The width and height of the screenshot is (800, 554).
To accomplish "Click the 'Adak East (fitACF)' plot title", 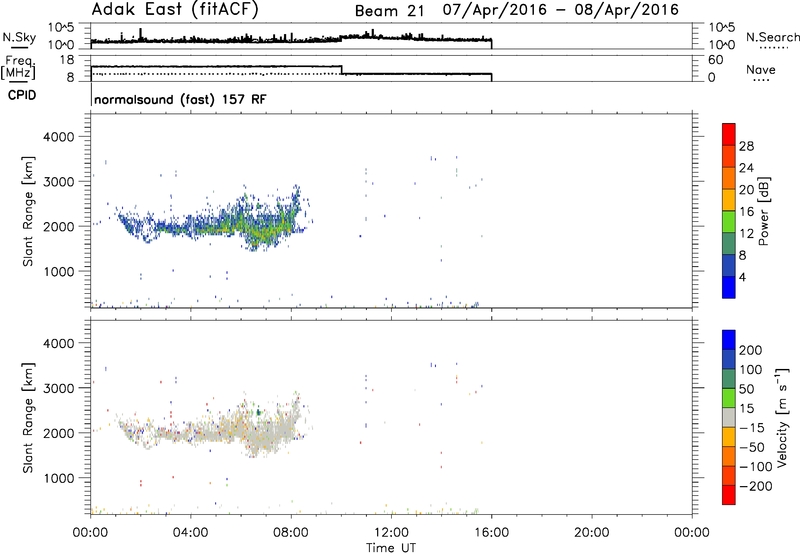I will tap(175, 10).
